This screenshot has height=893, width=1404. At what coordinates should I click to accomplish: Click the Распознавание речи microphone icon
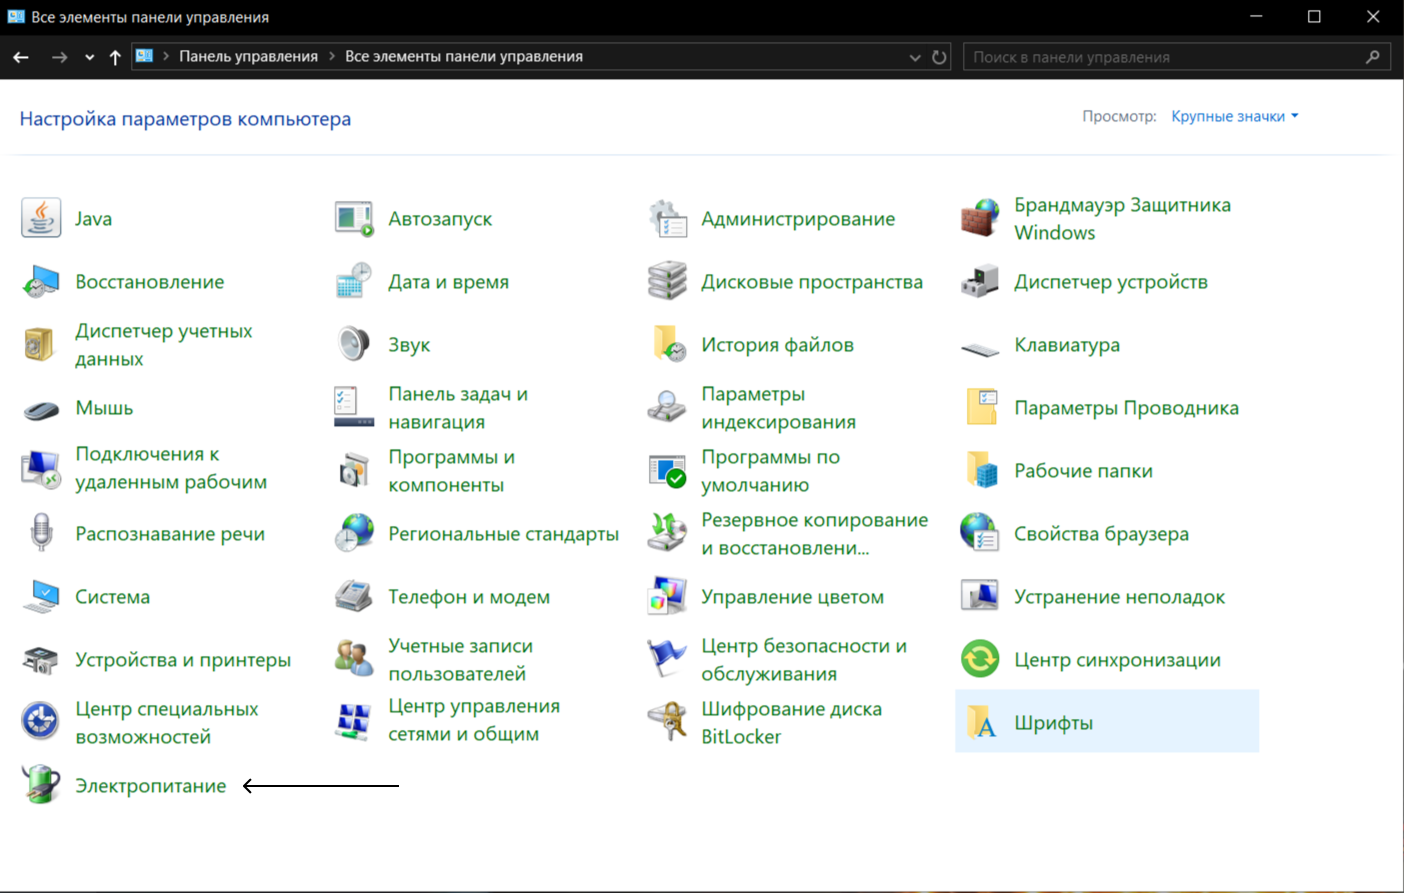pyautogui.click(x=41, y=534)
